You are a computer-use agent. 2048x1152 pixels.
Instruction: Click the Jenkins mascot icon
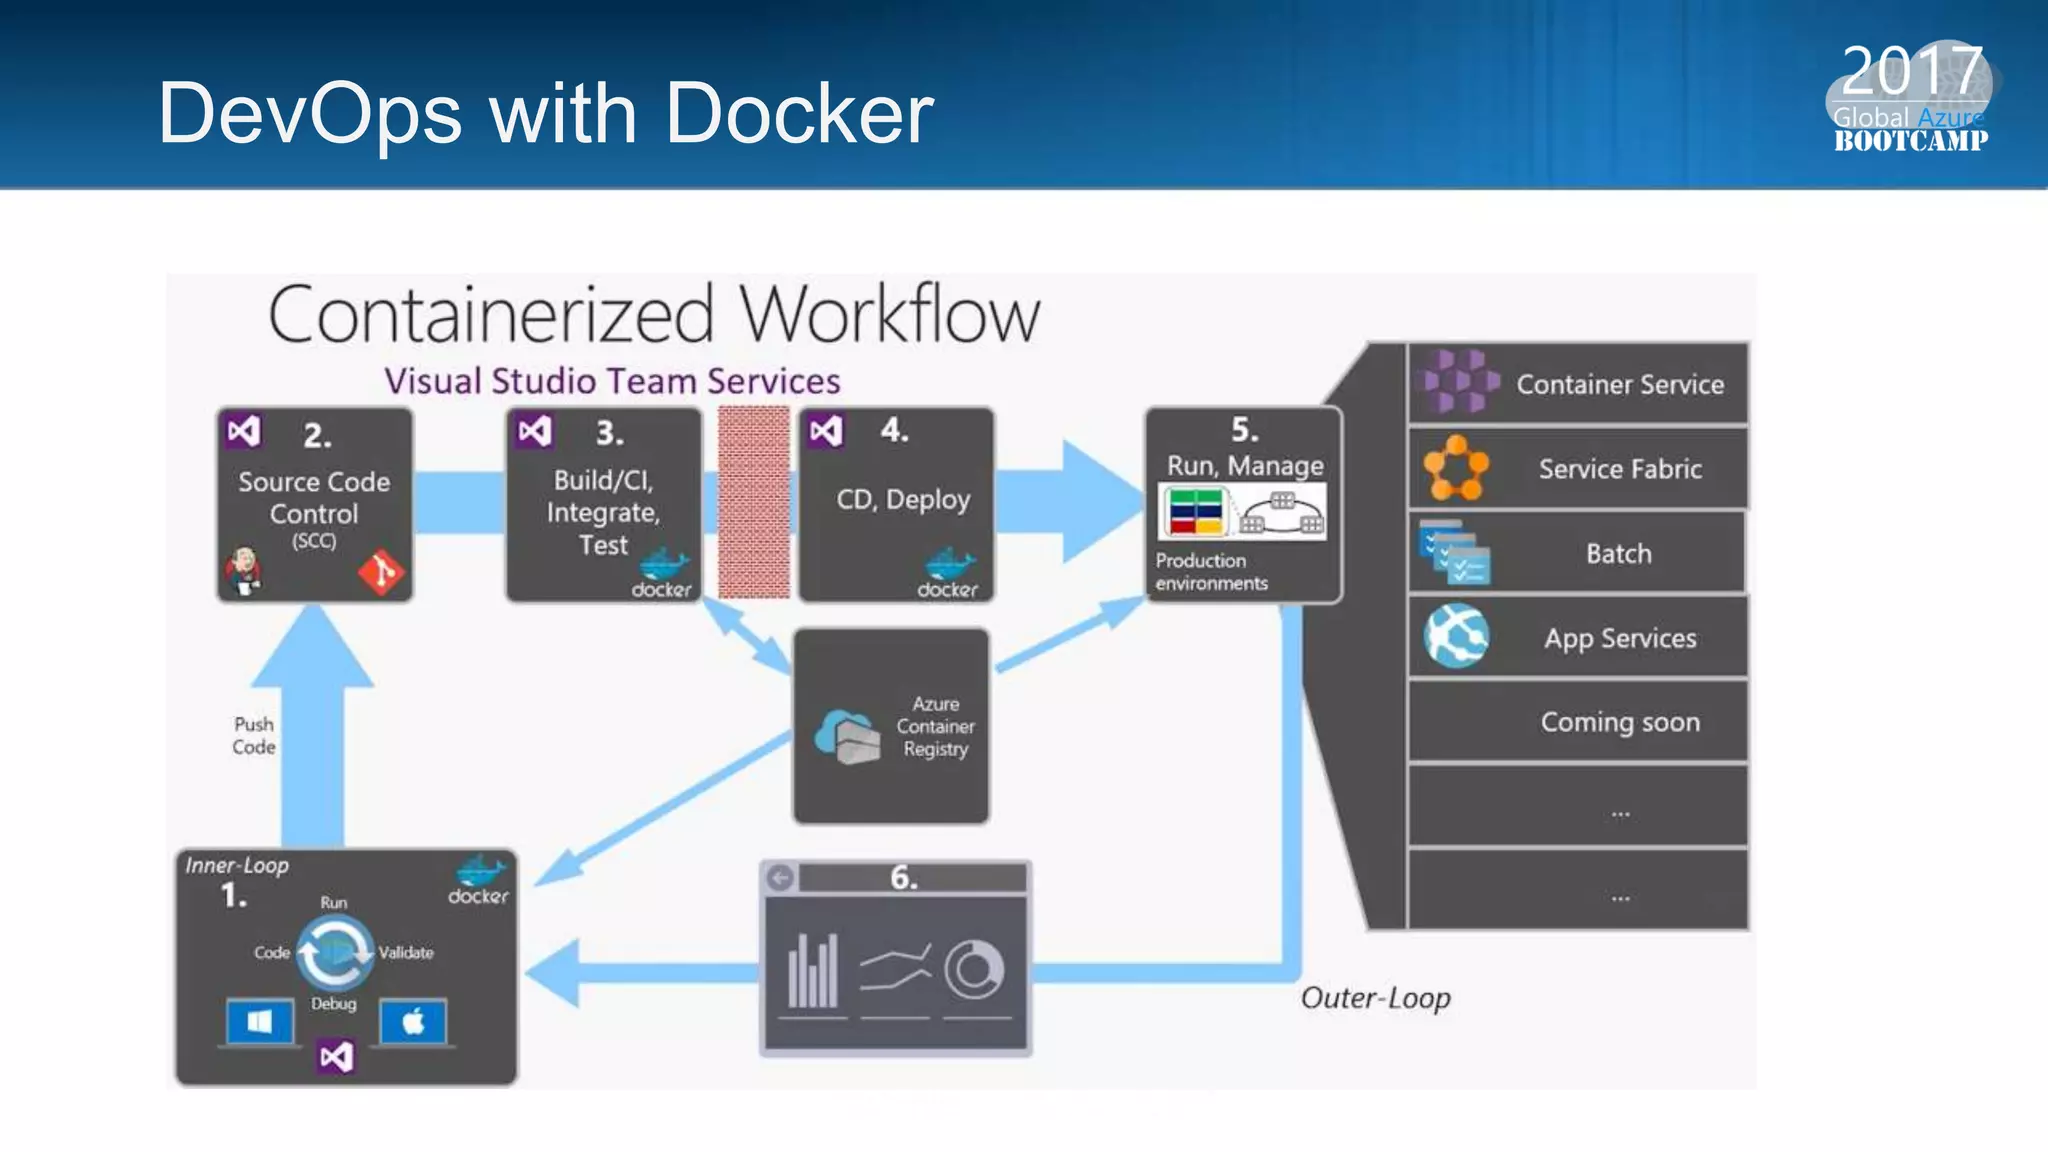243,571
